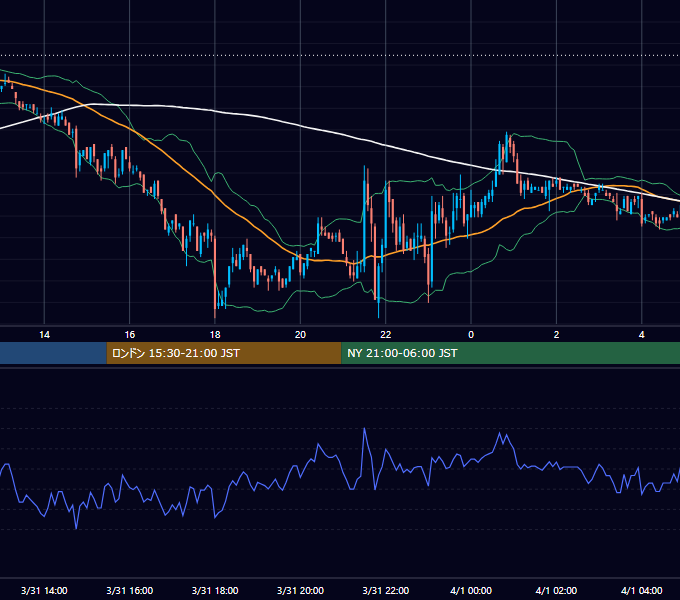Click the blue session bar left of ロンドン
This screenshot has width=680, height=600.
[x=53, y=353]
